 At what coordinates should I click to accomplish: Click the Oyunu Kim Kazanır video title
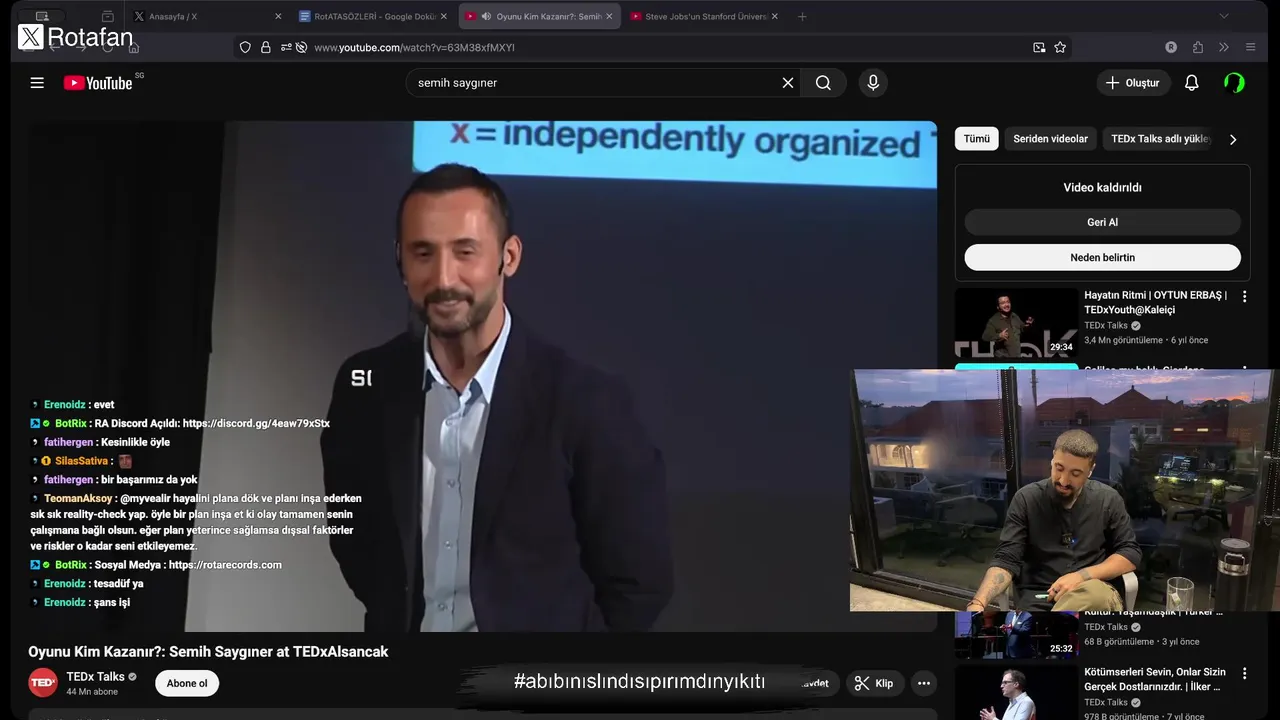[x=208, y=652]
